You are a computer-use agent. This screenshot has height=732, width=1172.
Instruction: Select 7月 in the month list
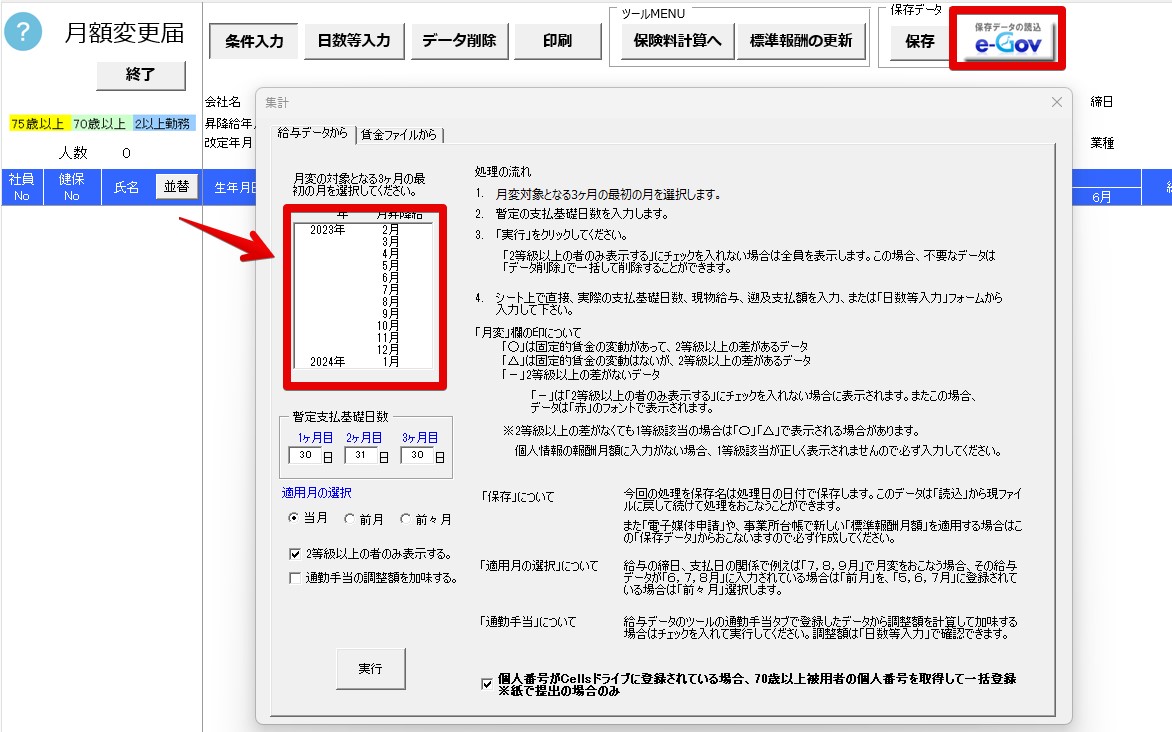pyautogui.click(x=363, y=289)
